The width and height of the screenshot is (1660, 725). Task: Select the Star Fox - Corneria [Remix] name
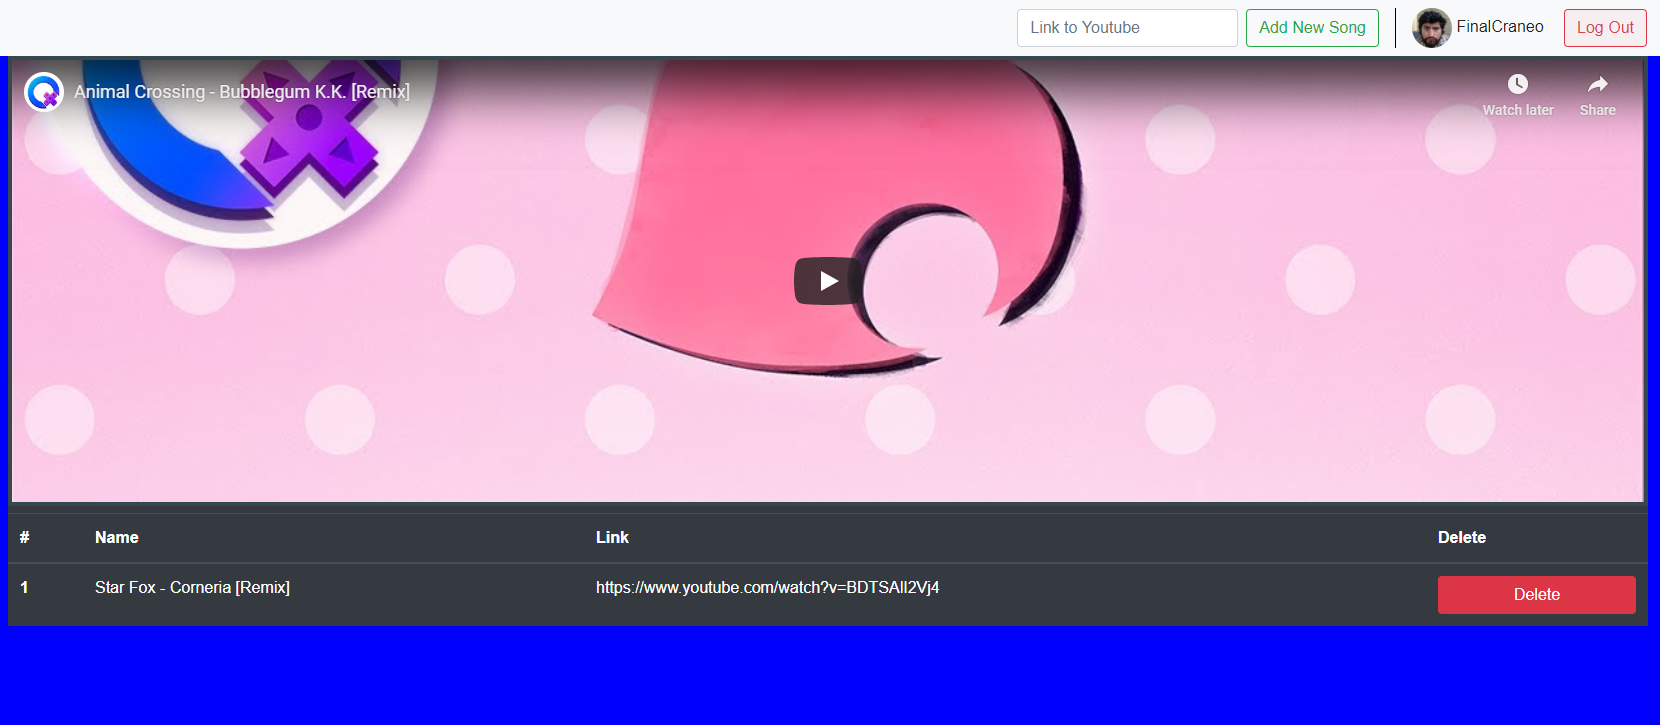pos(192,588)
